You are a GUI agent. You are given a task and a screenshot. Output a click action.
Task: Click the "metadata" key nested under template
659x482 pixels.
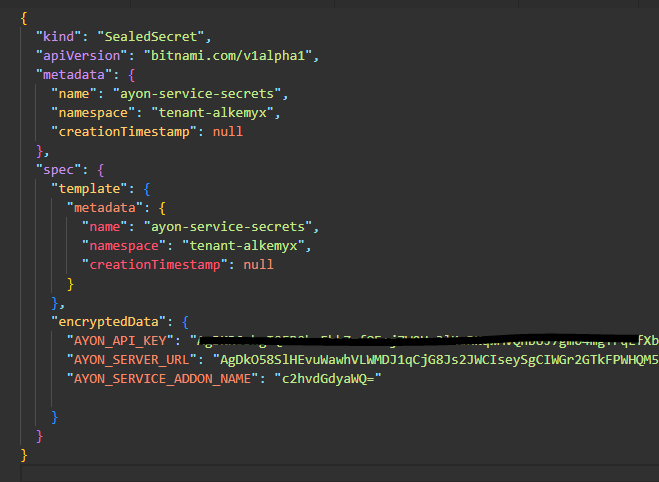tap(105, 208)
